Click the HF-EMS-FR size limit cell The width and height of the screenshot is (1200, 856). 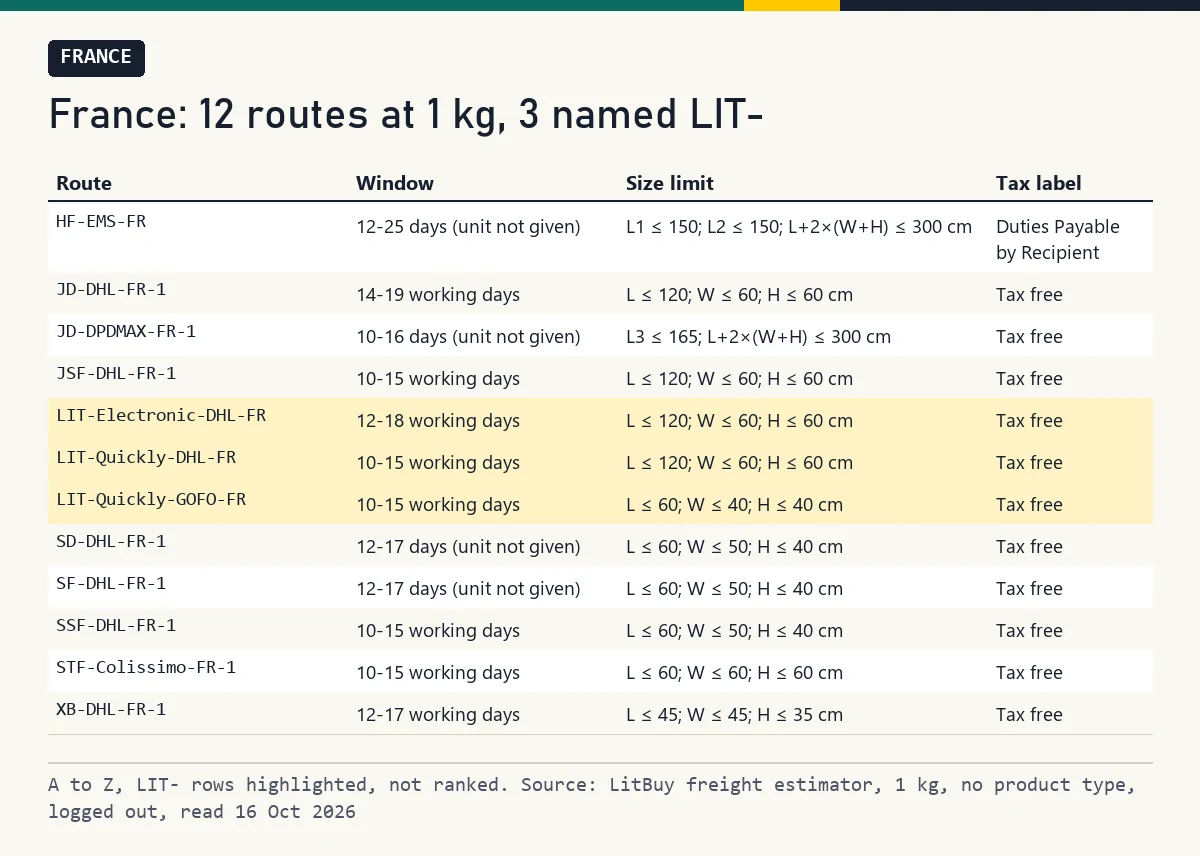[x=799, y=227]
